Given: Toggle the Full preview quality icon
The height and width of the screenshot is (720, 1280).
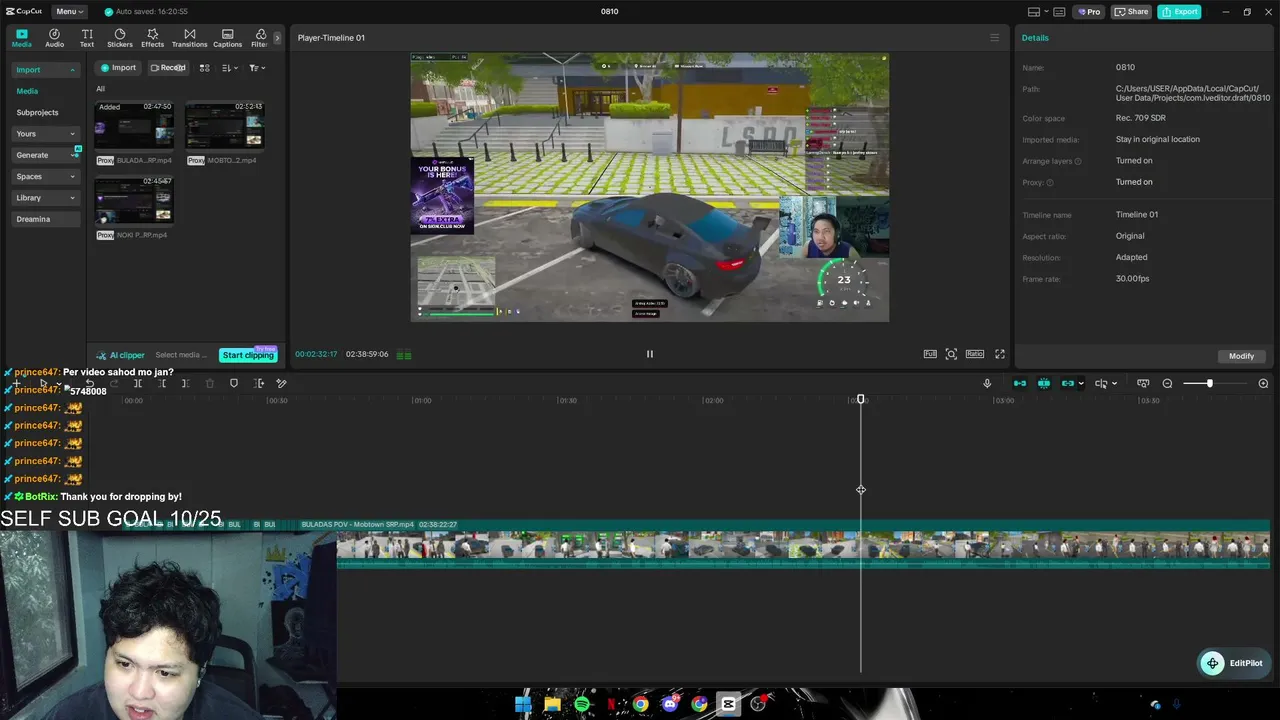Looking at the screenshot, I should click(930, 354).
